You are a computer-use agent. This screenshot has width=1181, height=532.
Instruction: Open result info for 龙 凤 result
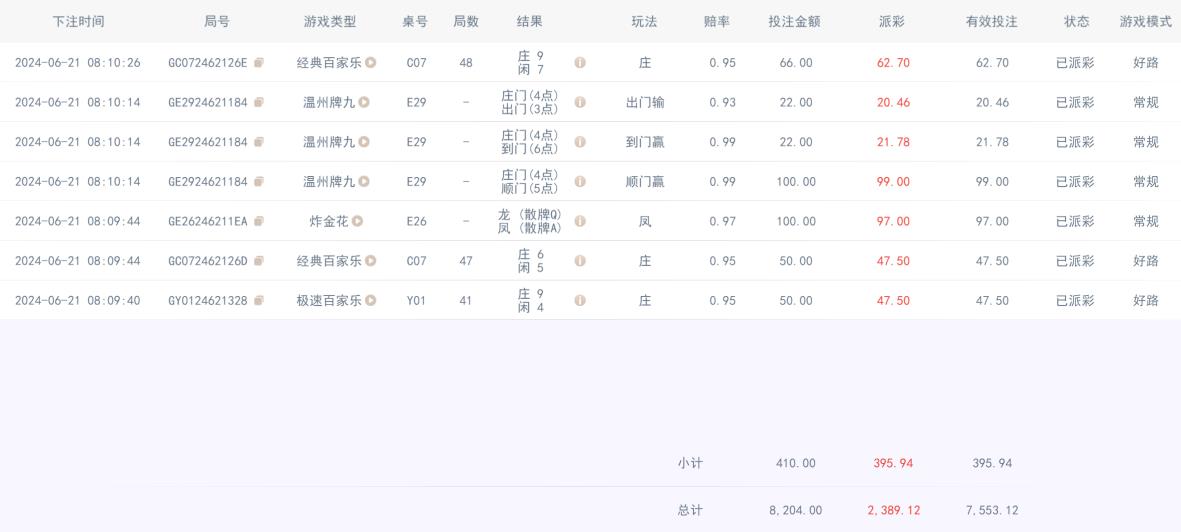pos(580,221)
